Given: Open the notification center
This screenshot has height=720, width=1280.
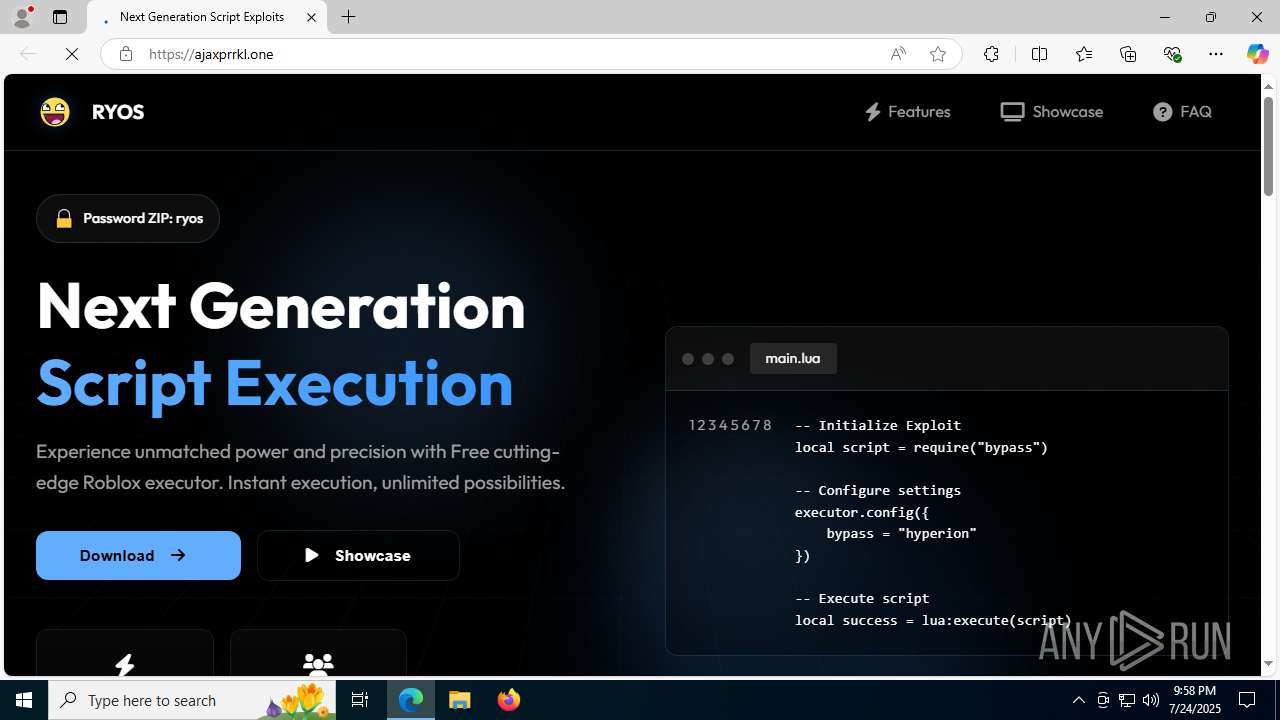Looking at the screenshot, I should (x=1248, y=700).
